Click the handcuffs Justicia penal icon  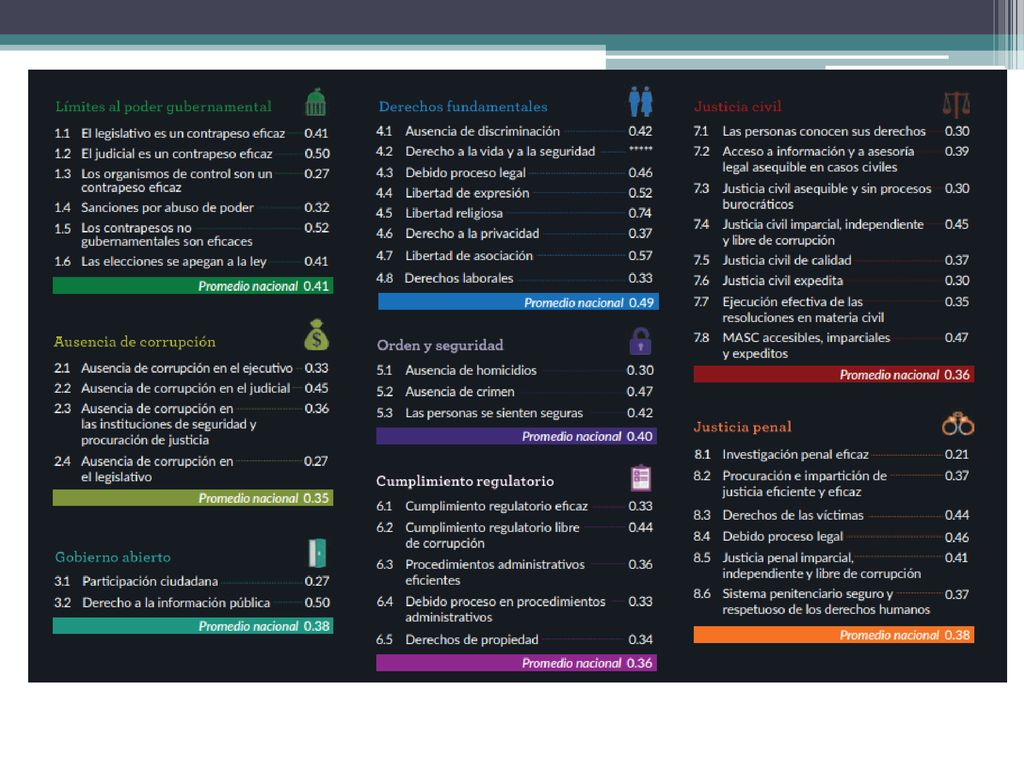(x=958, y=424)
